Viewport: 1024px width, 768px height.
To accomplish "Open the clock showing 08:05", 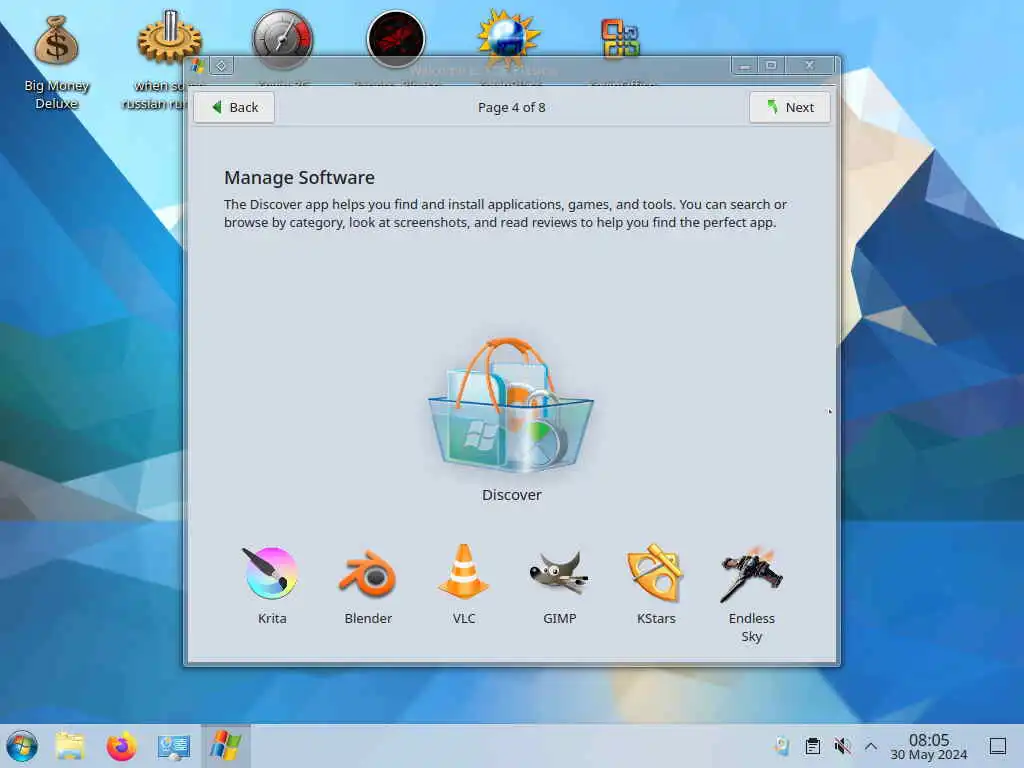I will 929,746.
